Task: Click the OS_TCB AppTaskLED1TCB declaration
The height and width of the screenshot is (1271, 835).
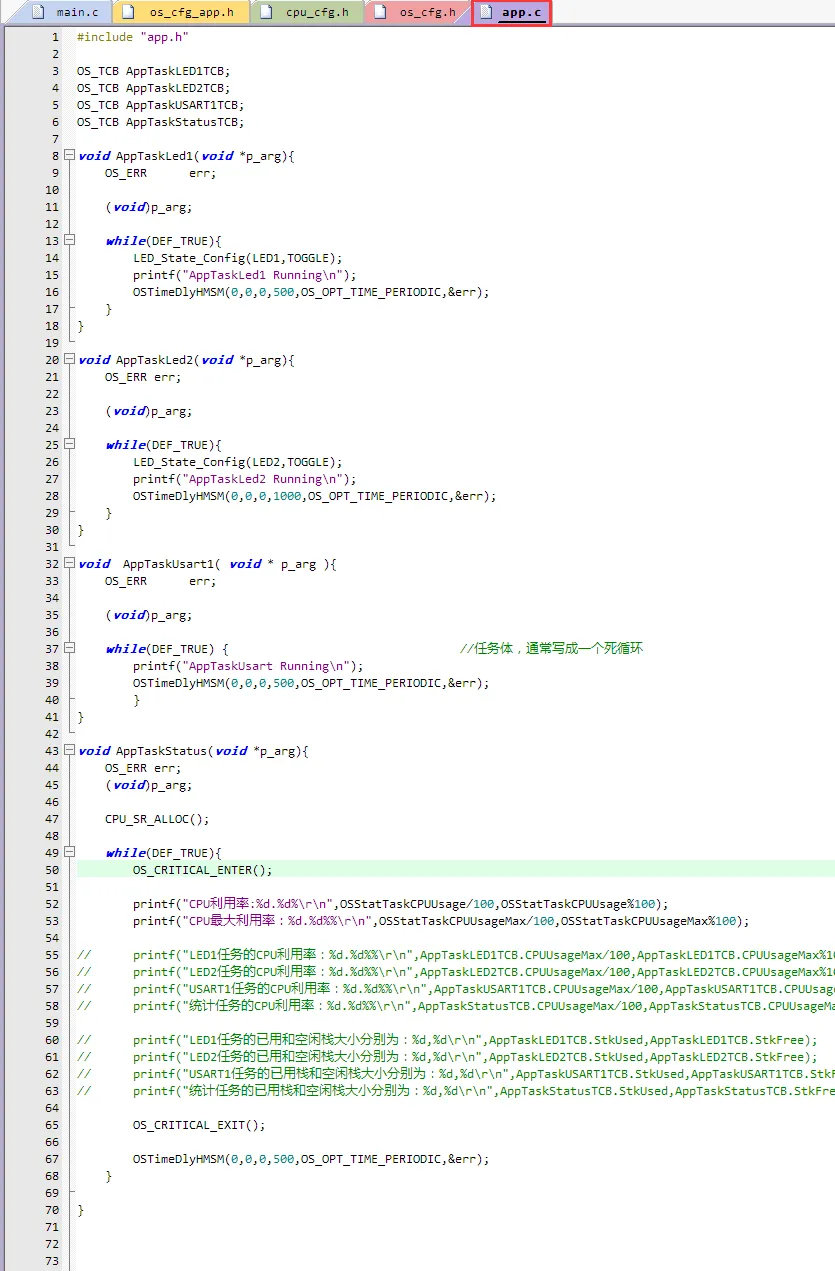Action: point(153,71)
